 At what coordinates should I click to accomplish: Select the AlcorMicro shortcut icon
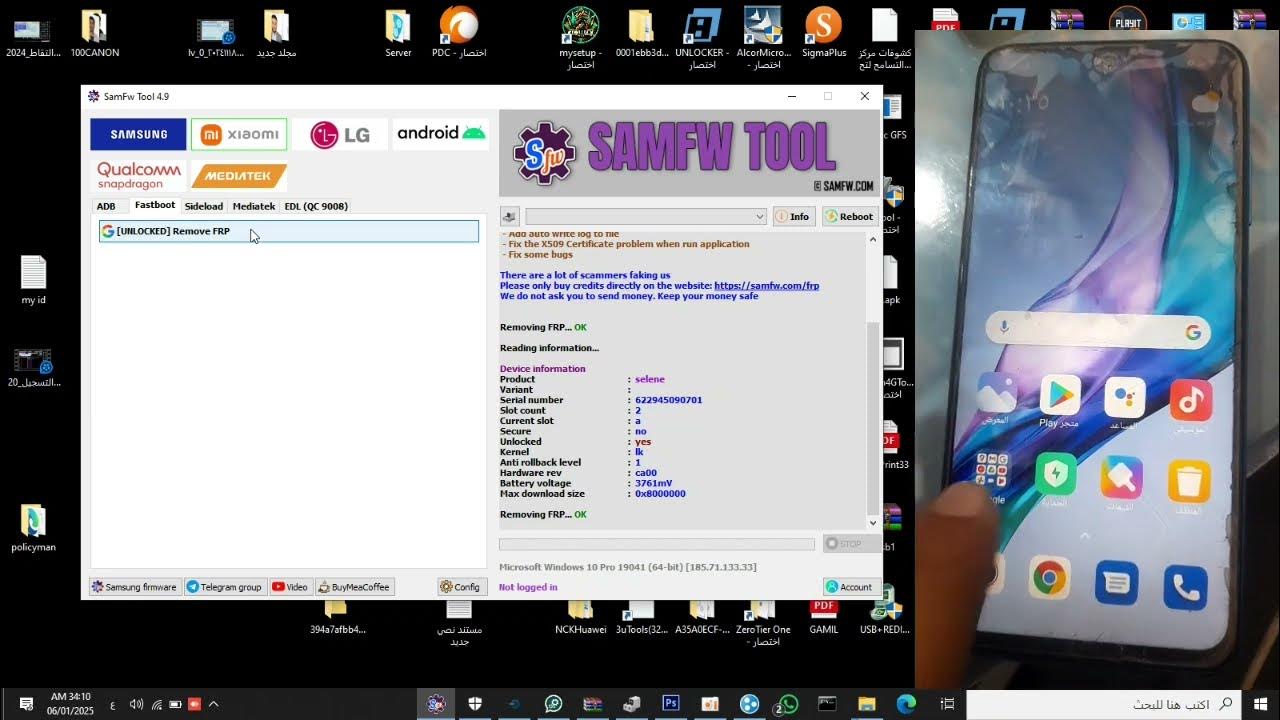[x=763, y=38]
